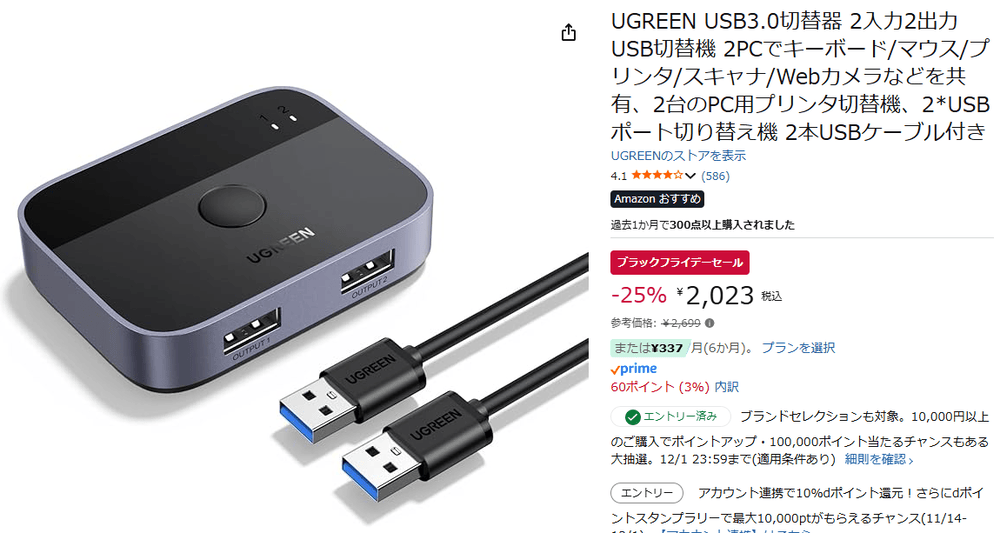The height and width of the screenshot is (533, 1000).
Task: Click the info icon next to 参考価格
Action: (709, 323)
